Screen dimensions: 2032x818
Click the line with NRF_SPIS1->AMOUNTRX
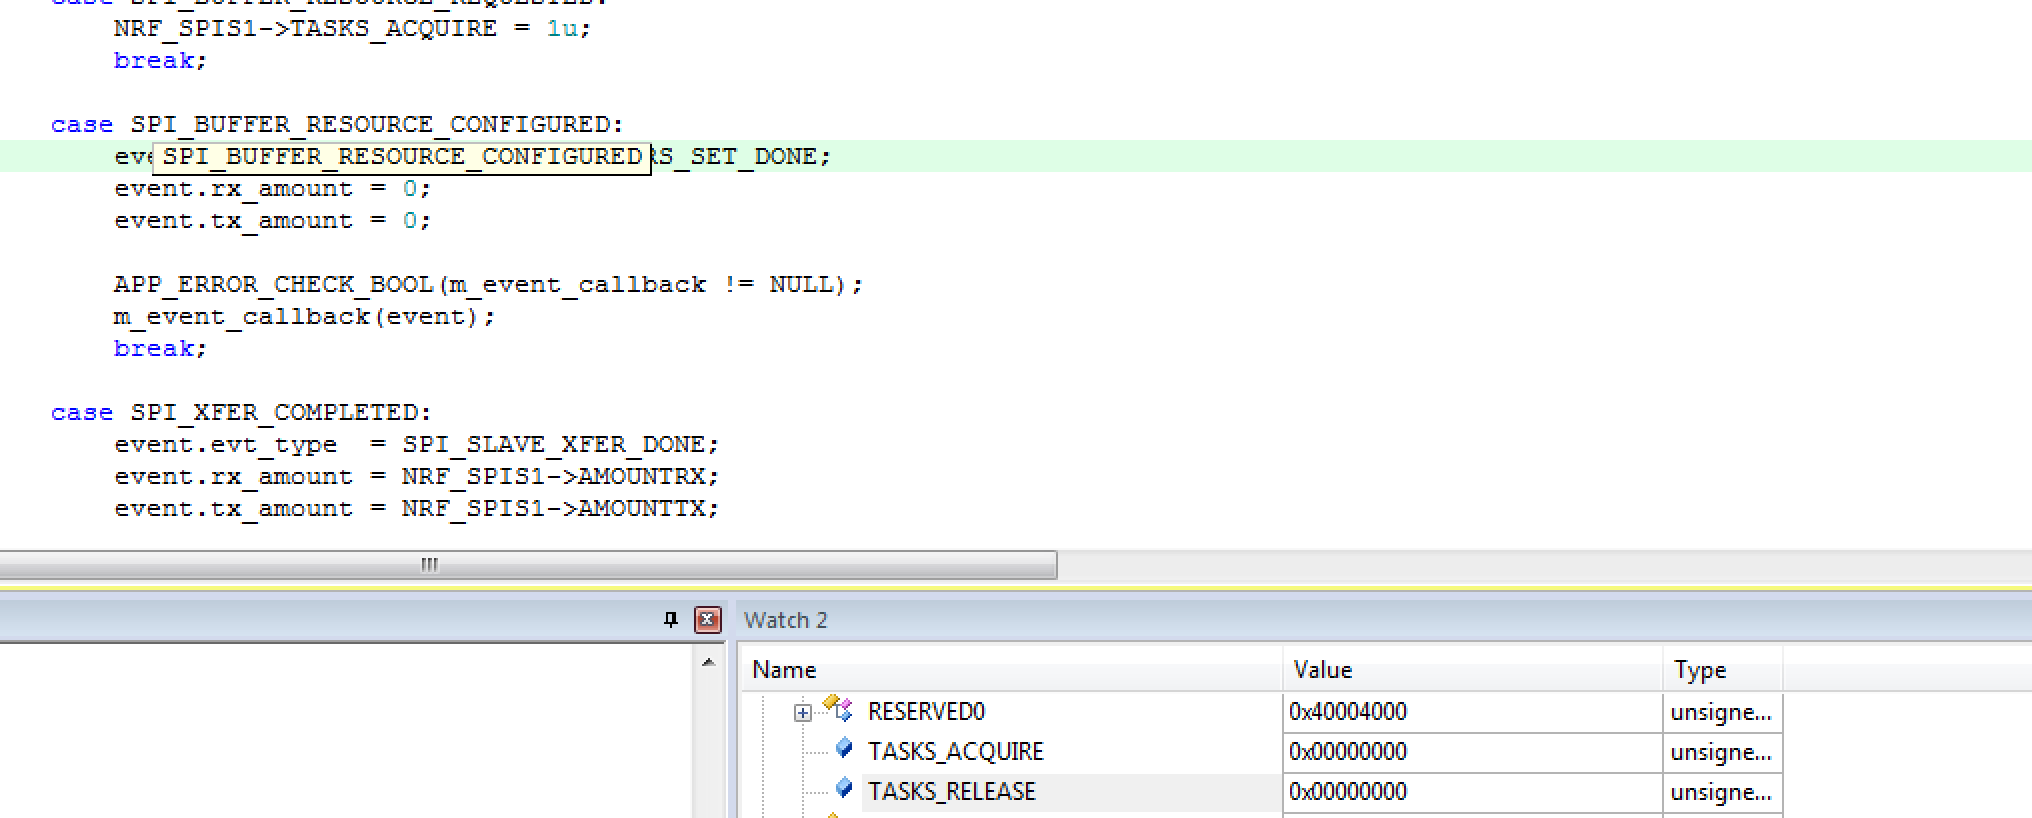pos(416,477)
